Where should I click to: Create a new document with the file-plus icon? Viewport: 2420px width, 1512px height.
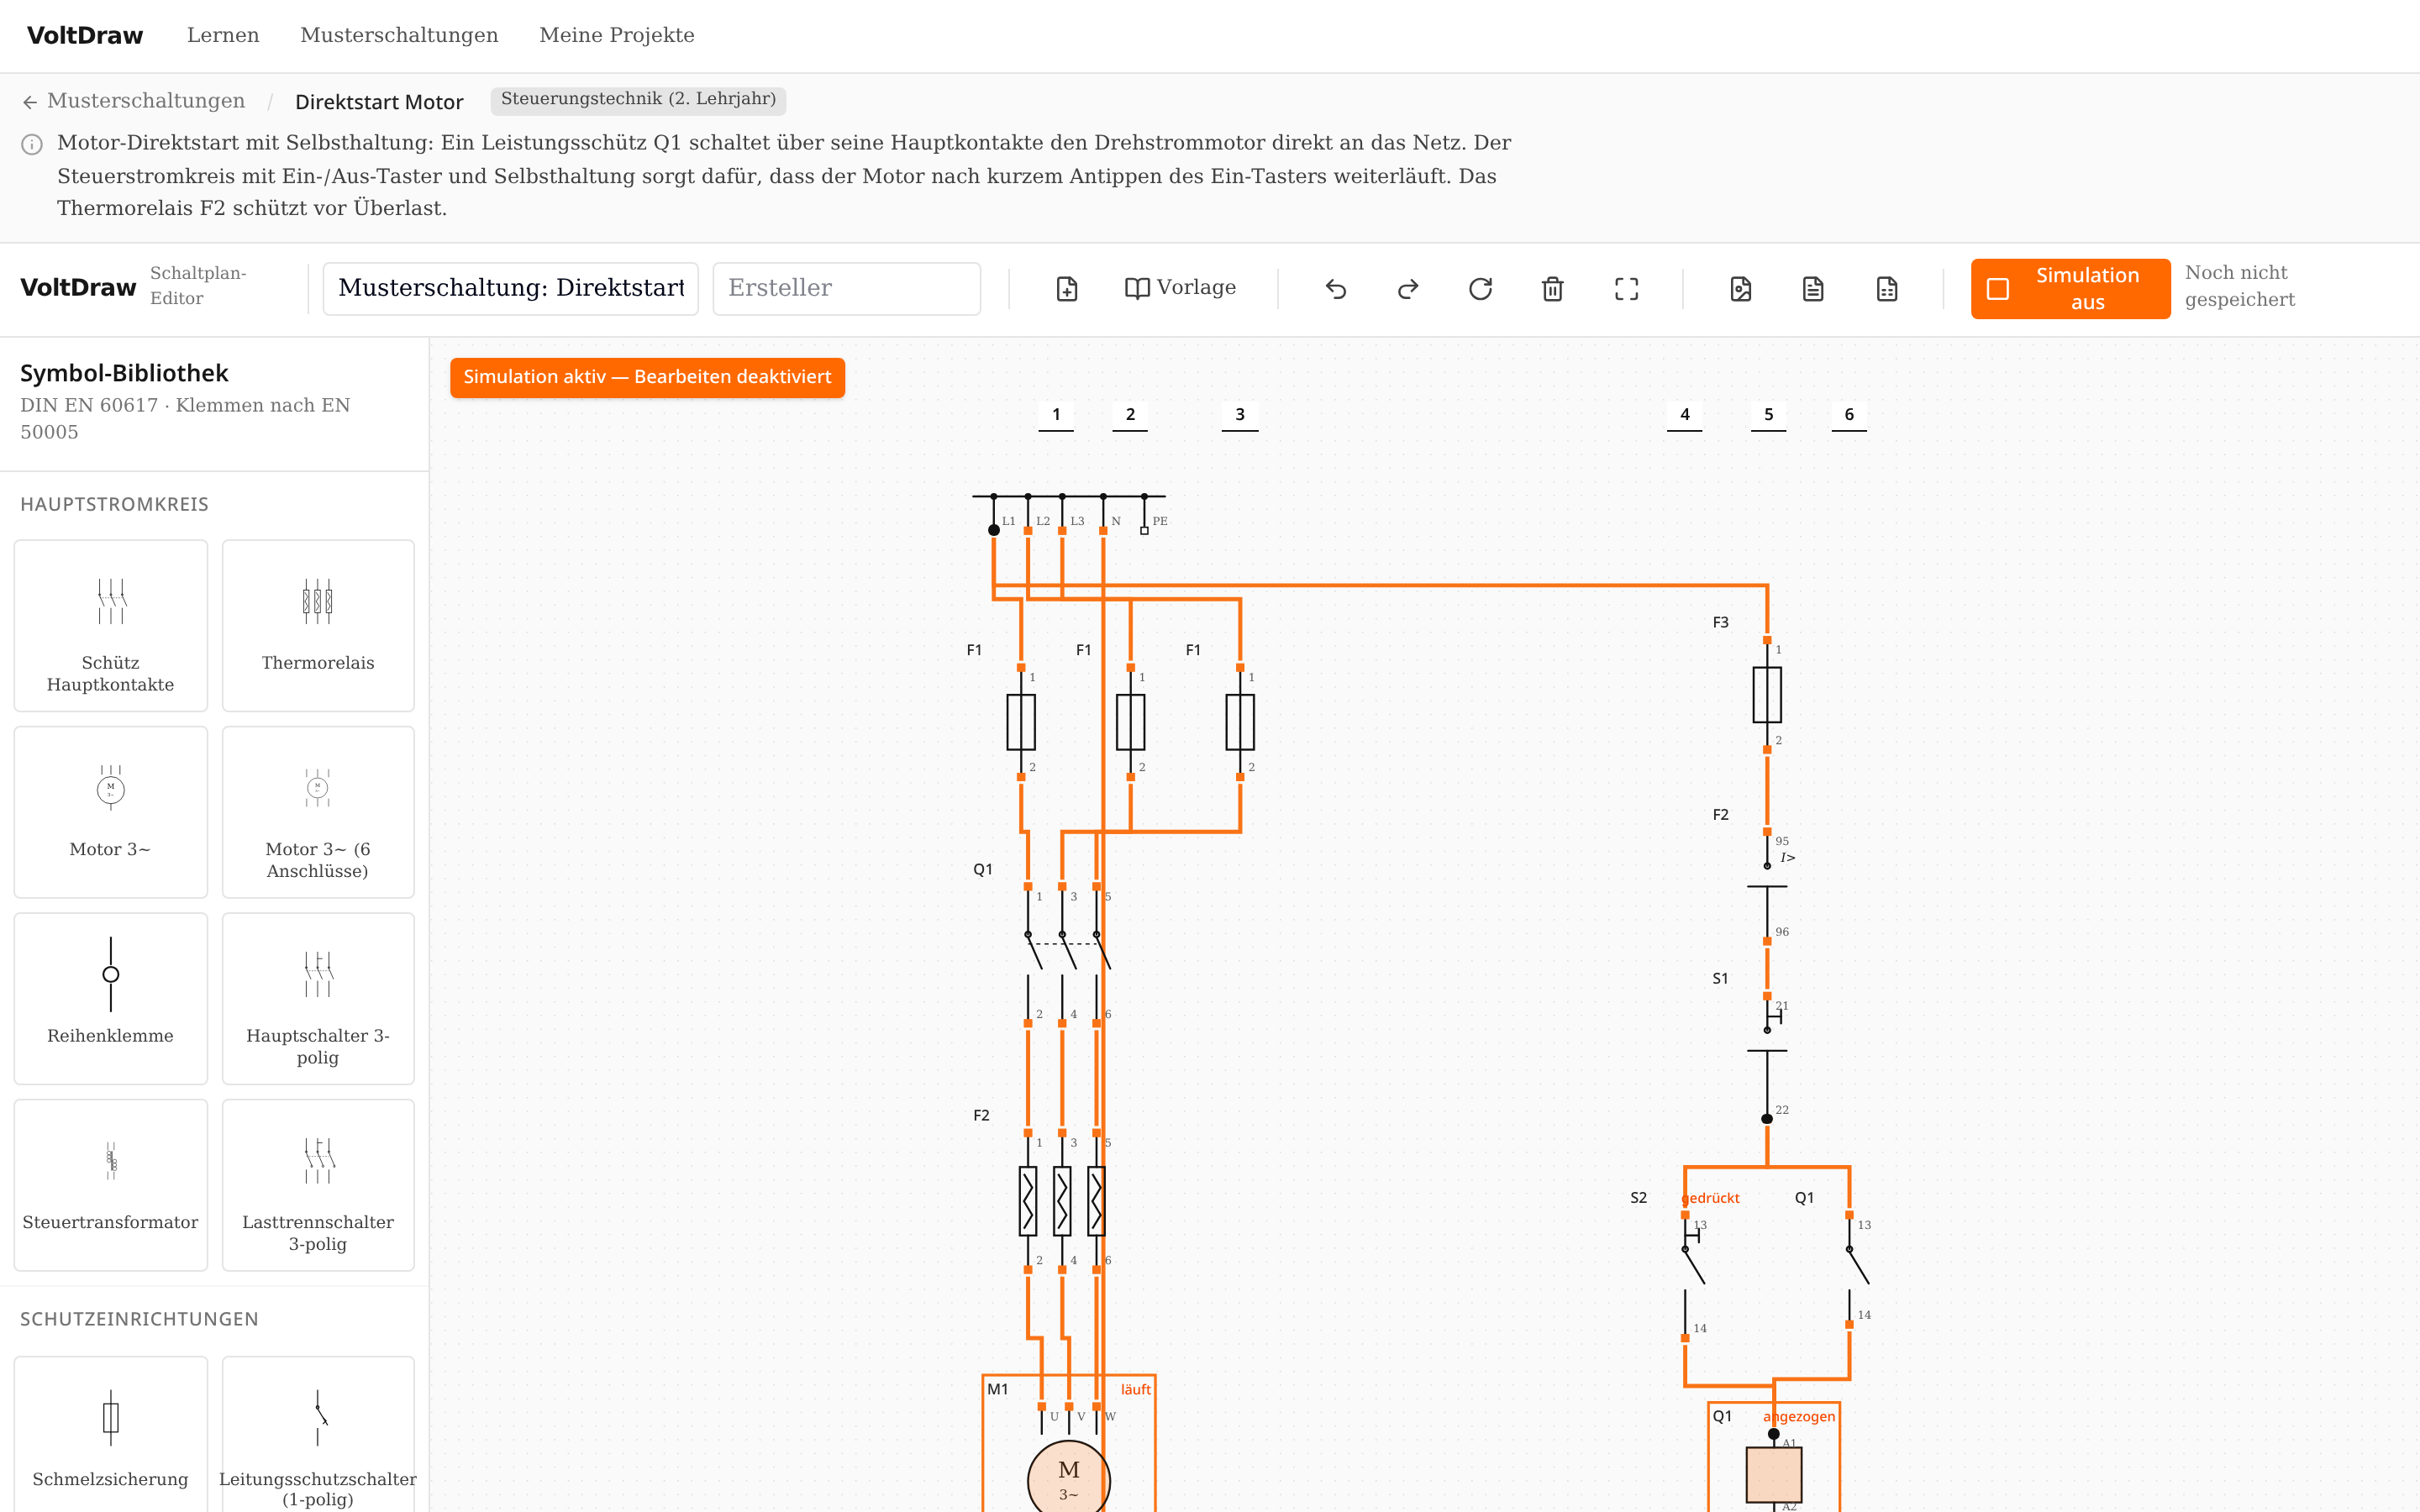pyautogui.click(x=1067, y=289)
